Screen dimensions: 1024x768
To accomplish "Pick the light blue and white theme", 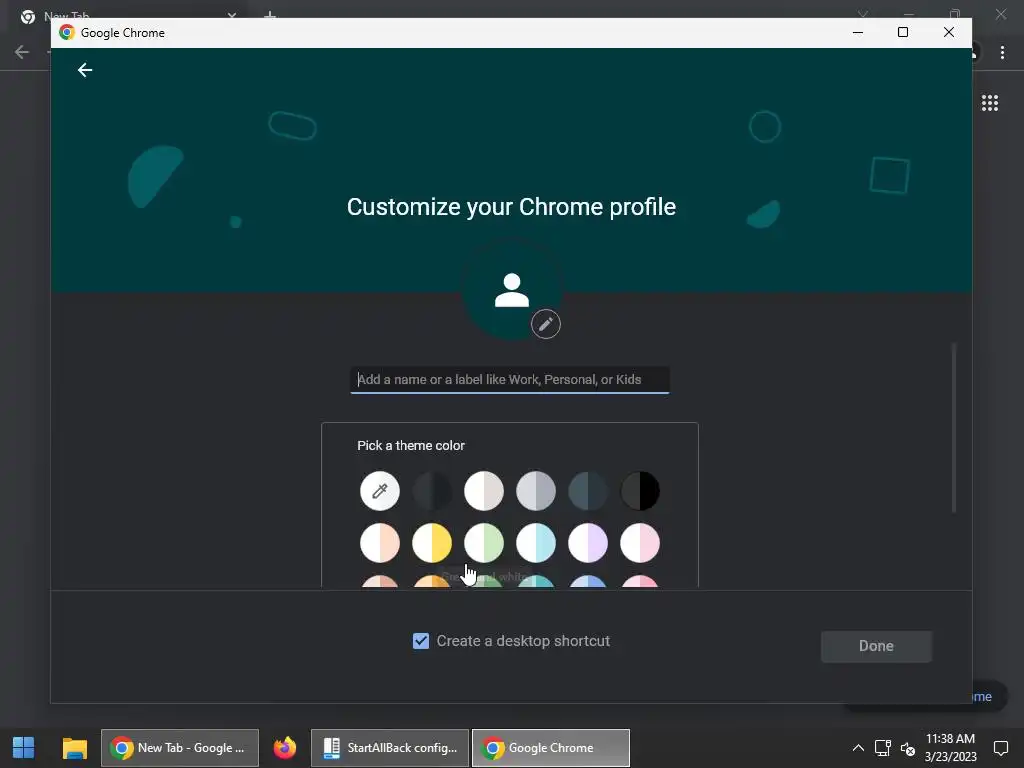I will (x=536, y=543).
